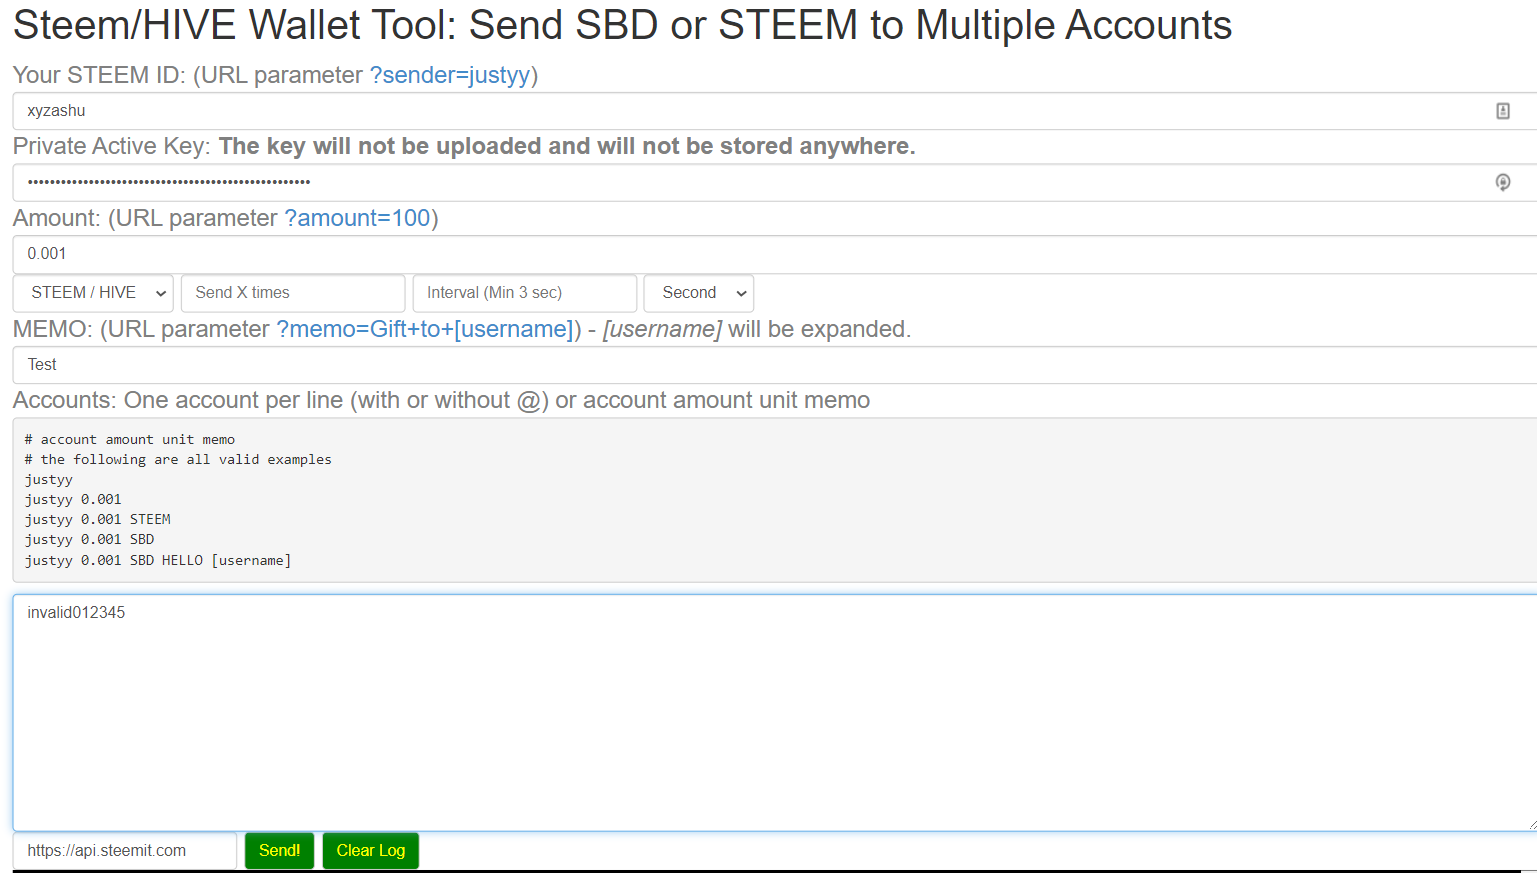Click the example line 'justyy 0.001 SBD HELLO [username]'
This screenshot has width=1537, height=873.
(x=158, y=560)
